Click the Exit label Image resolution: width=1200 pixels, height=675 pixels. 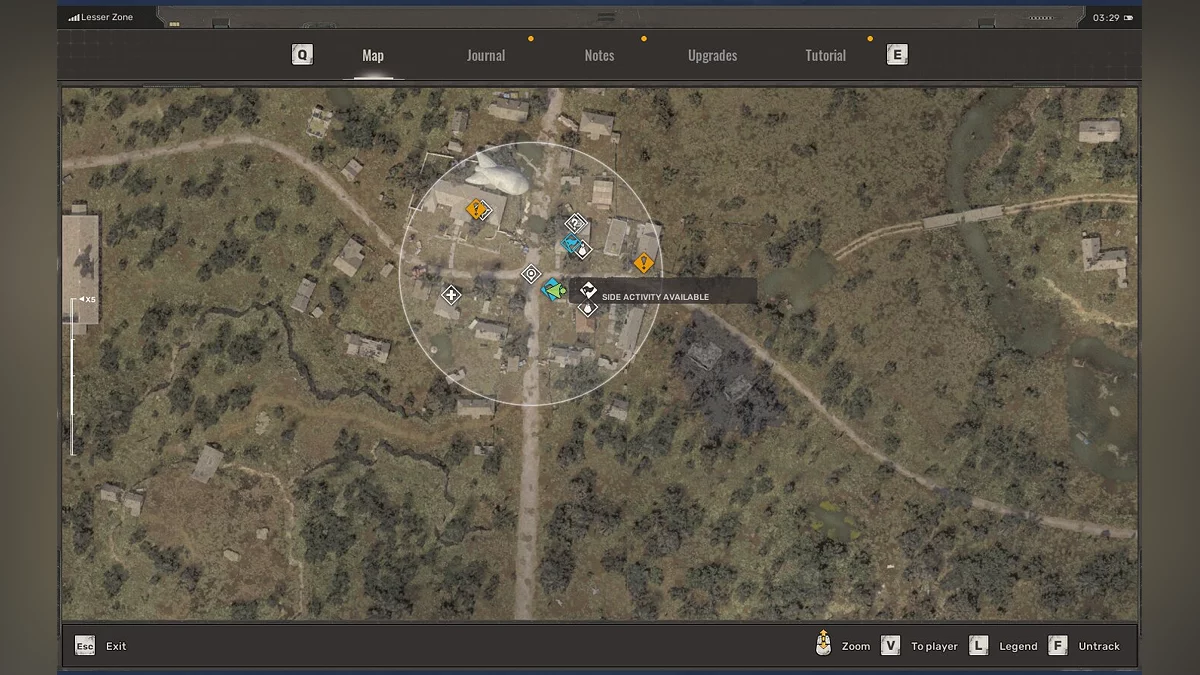point(116,647)
